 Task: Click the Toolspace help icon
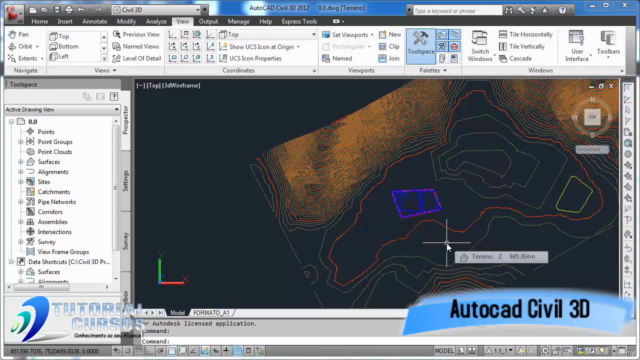114,96
